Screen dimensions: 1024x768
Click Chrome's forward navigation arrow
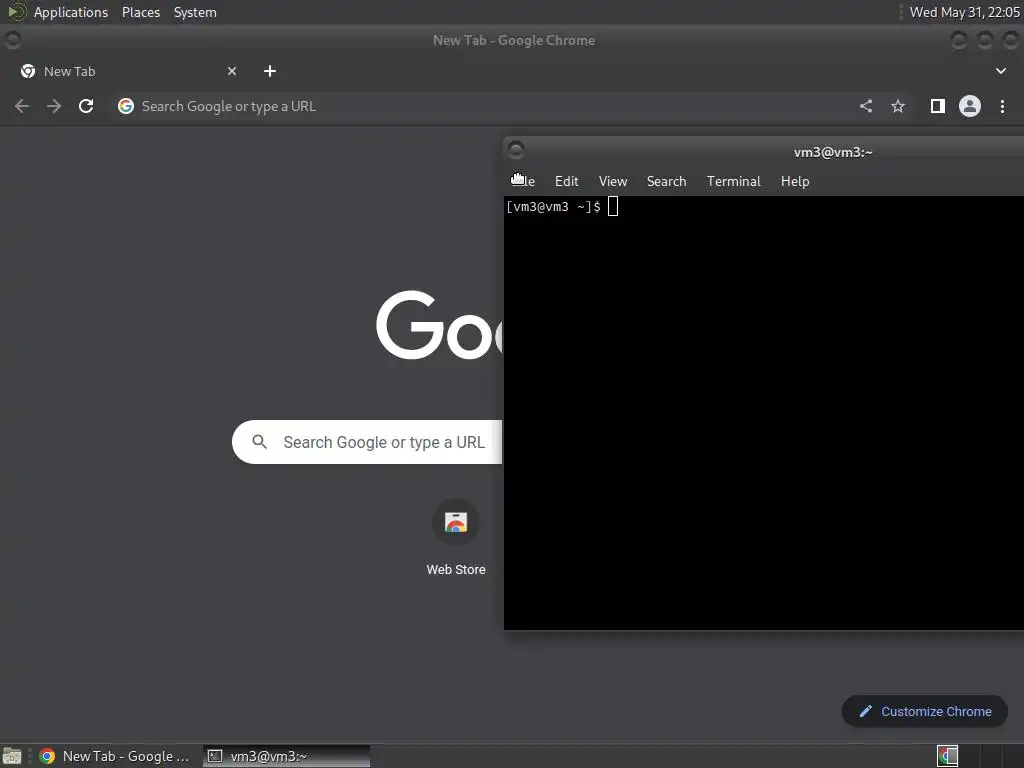tap(54, 106)
